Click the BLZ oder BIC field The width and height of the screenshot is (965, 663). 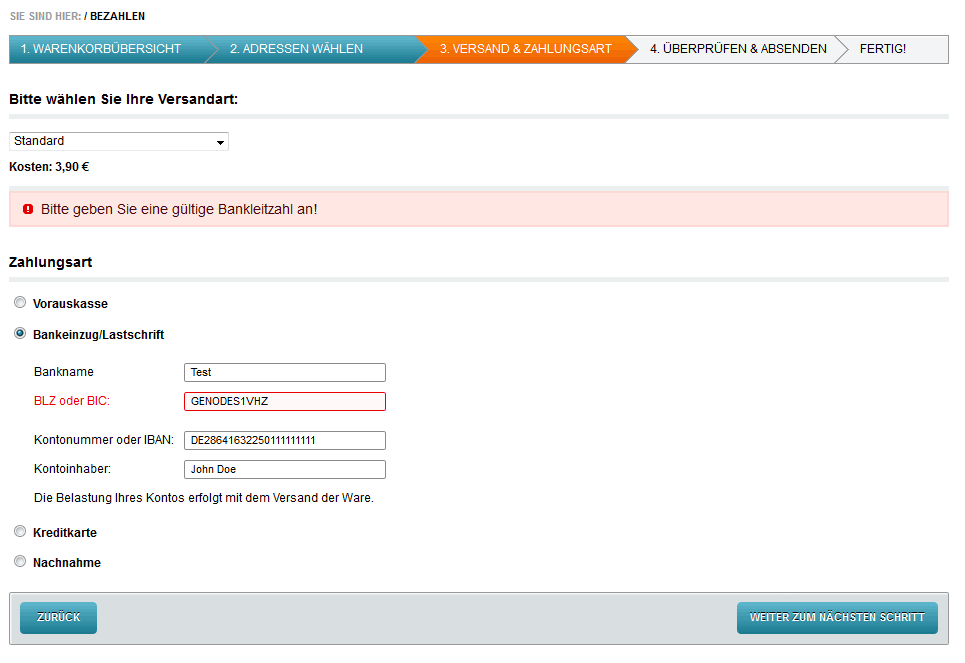coord(285,402)
